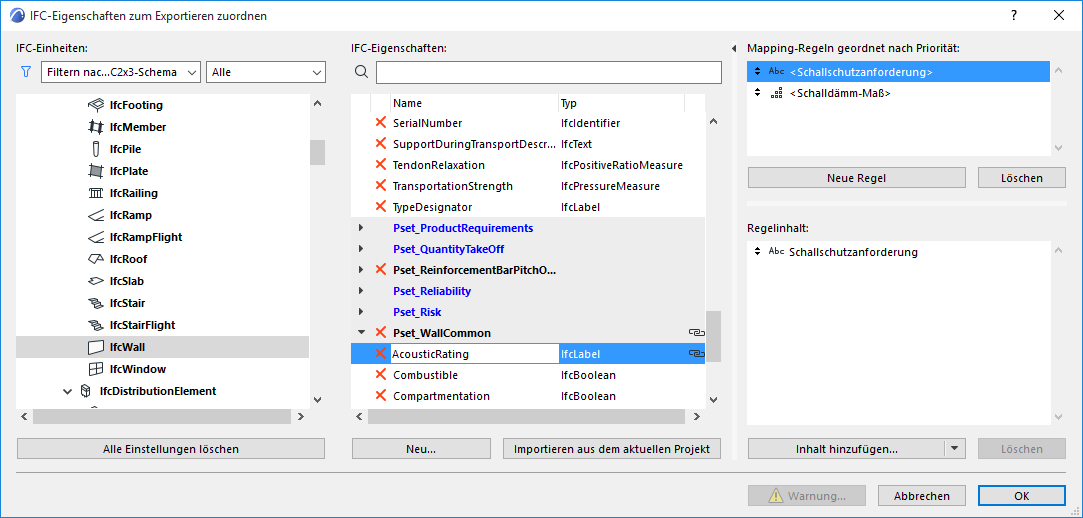1083x518 pixels.
Task: Click 'Inhalt hinzufügen...' button
Action: click(x=846, y=449)
